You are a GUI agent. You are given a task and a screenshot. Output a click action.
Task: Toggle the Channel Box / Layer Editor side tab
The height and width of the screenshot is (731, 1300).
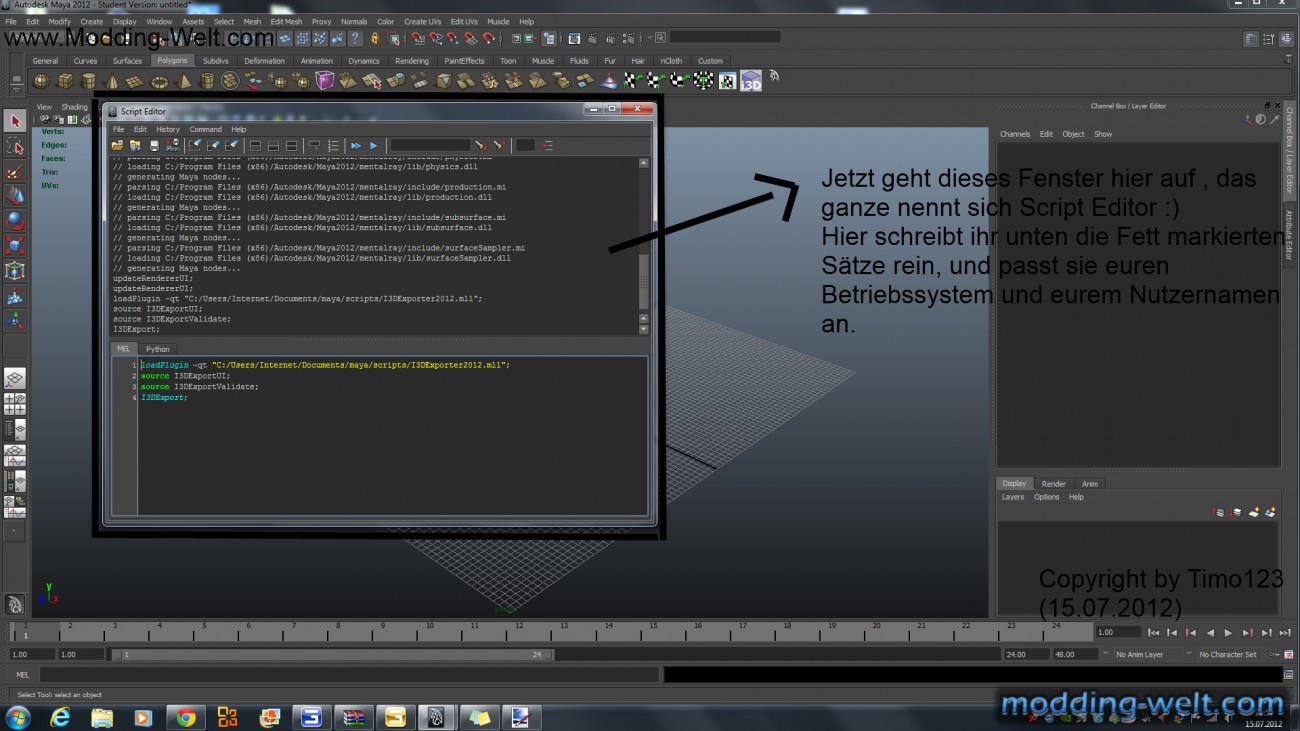tap(1290, 150)
